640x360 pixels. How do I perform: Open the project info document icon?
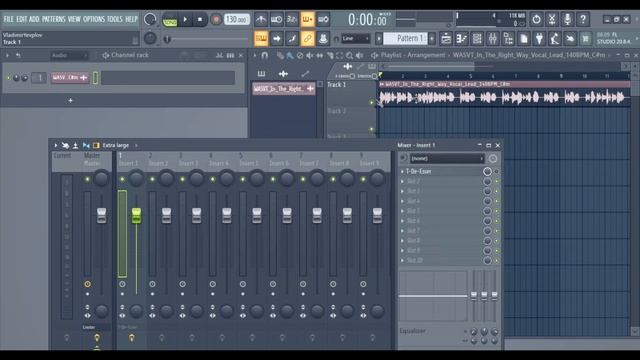pyautogui.click(x=524, y=39)
